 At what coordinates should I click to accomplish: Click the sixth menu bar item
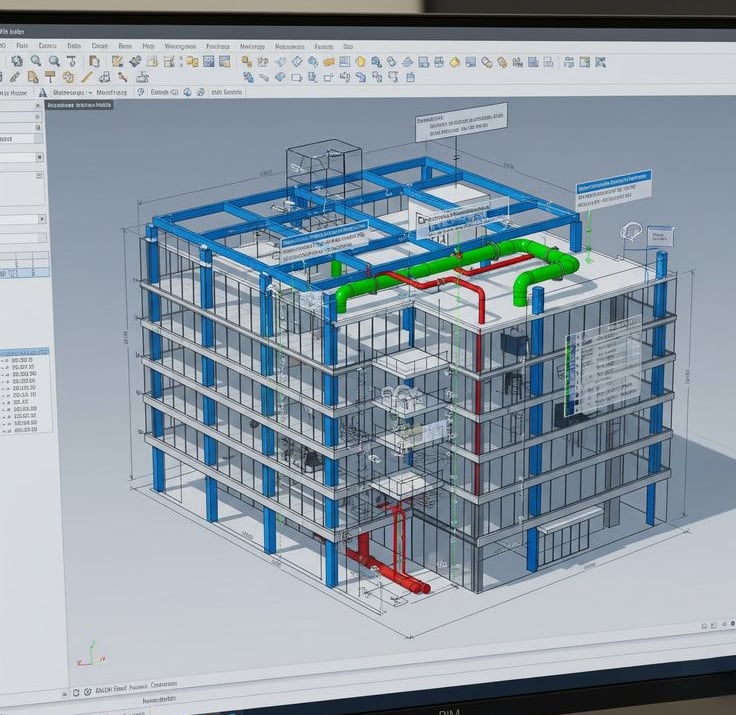point(125,46)
